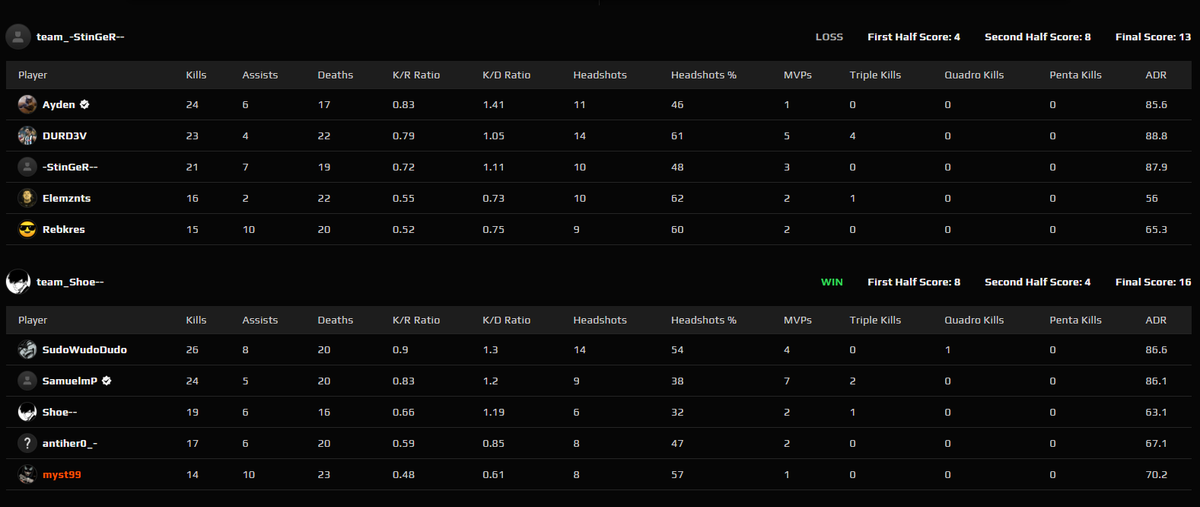Click myst99's ADR value 70.2

coord(1156,474)
